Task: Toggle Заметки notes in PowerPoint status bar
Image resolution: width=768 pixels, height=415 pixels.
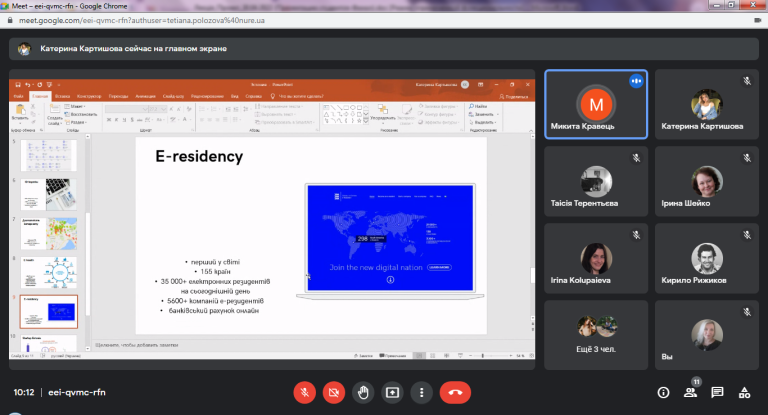Action: pos(363,356)
